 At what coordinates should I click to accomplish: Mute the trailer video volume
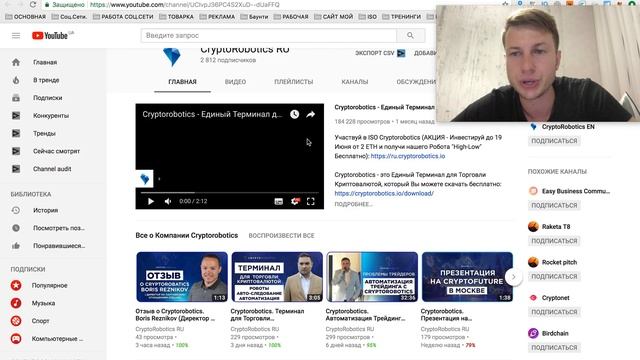tap(168, 201)
